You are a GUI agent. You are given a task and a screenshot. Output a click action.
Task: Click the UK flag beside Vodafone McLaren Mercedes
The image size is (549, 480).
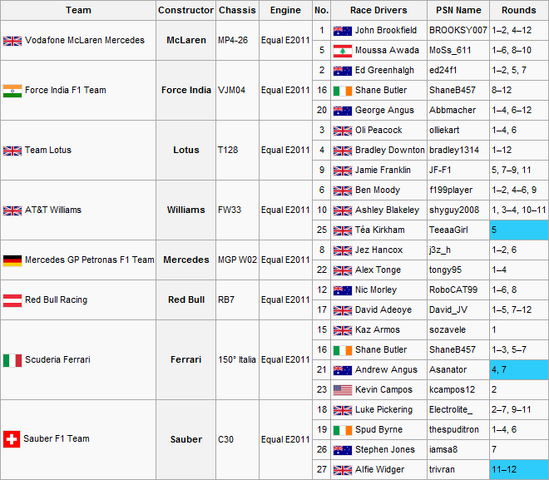point(12,41)
